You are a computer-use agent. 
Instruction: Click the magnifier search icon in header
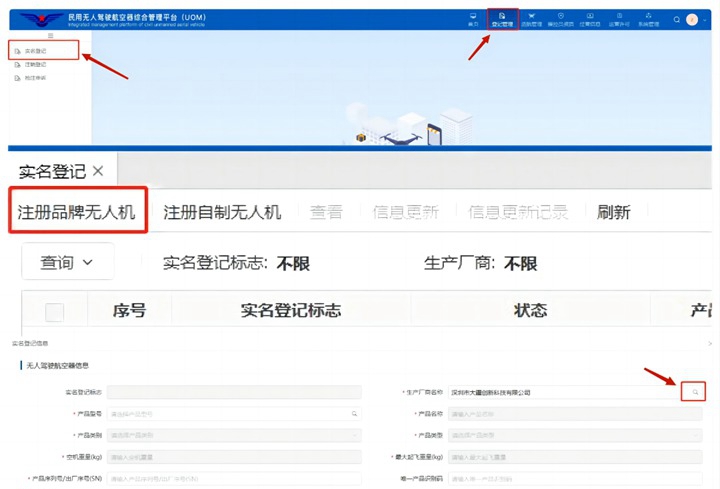677,19
